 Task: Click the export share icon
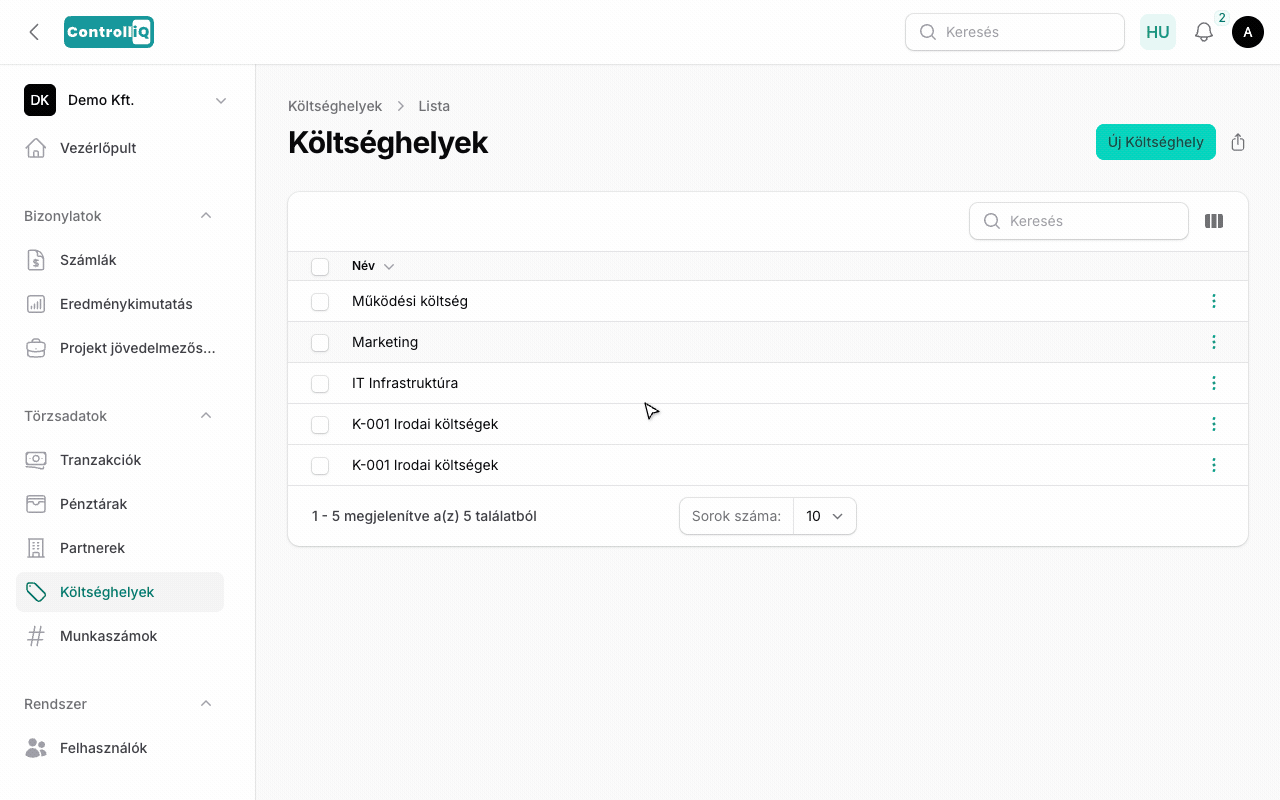click(x=1238, y=142)
